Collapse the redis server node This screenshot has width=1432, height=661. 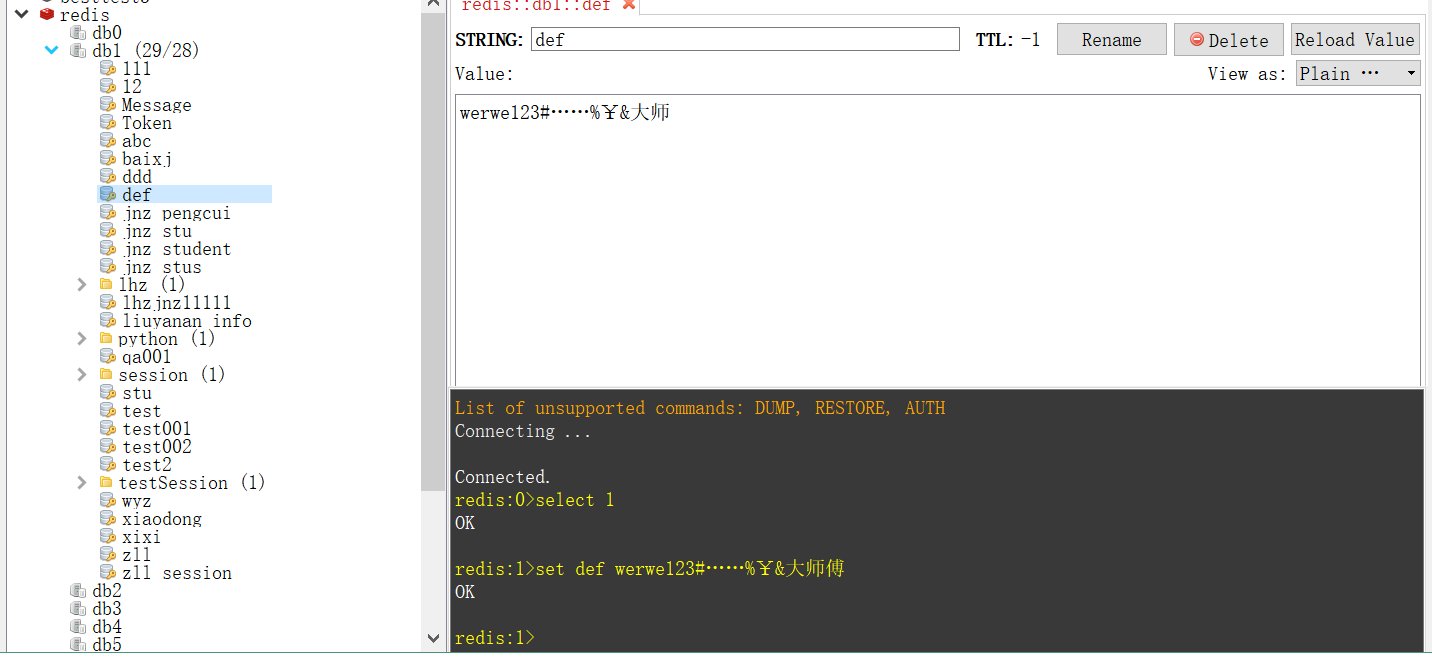(21, 15)
